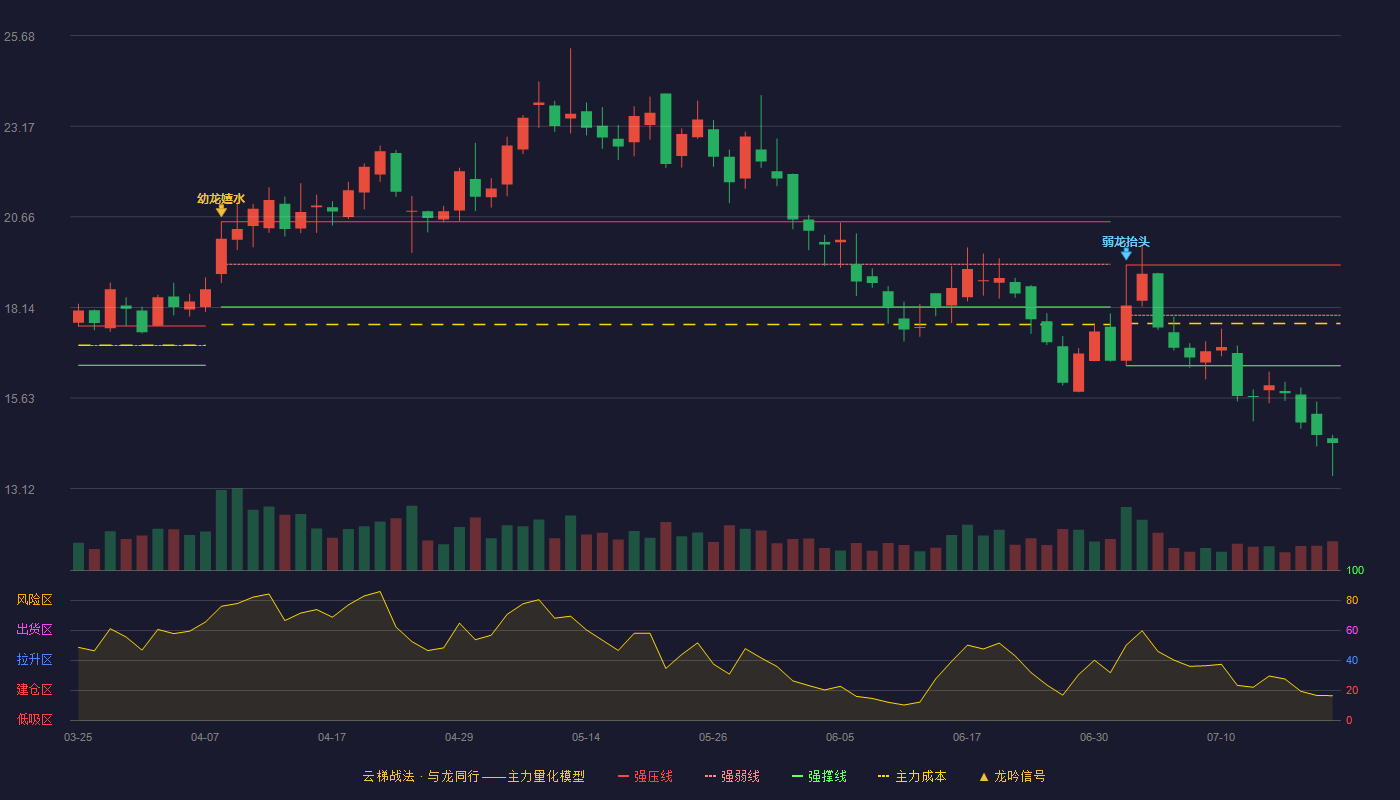Viewport: 1400px width, 800px height.
Task: Click the green dash icon before 强撑线
Action: point(797,776)
